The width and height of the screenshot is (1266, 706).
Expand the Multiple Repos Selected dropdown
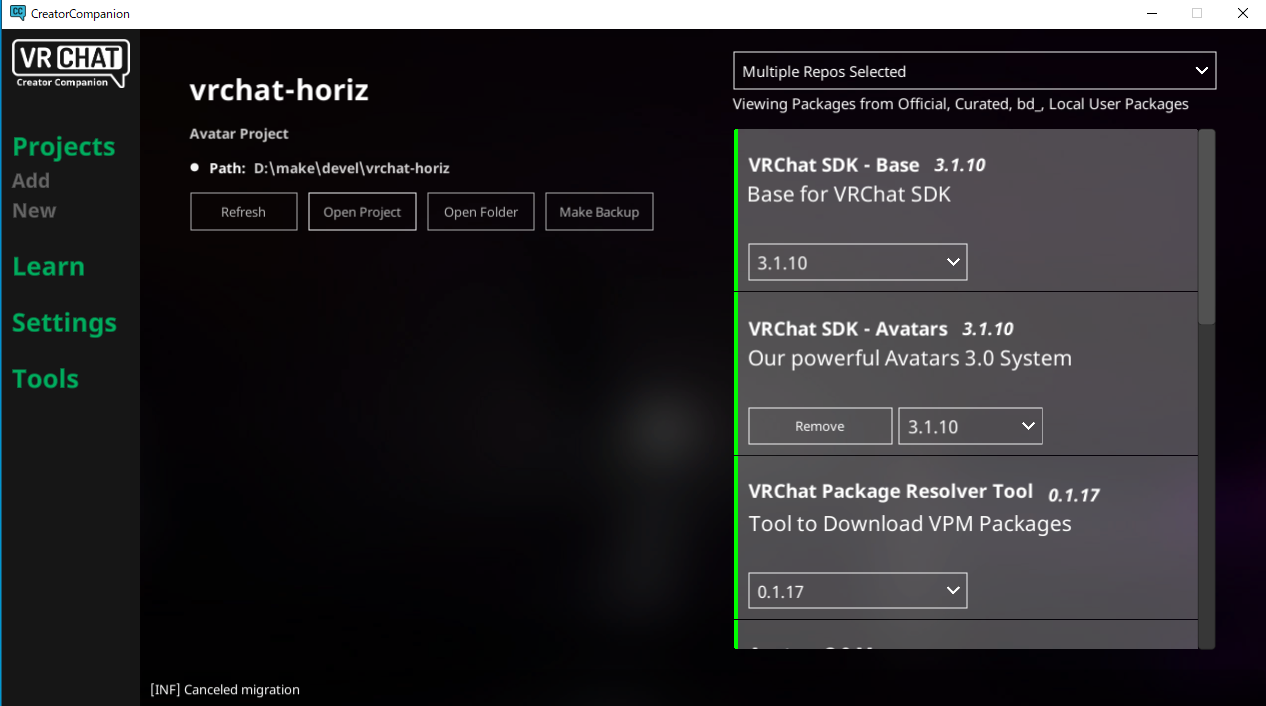coord(974,71)
